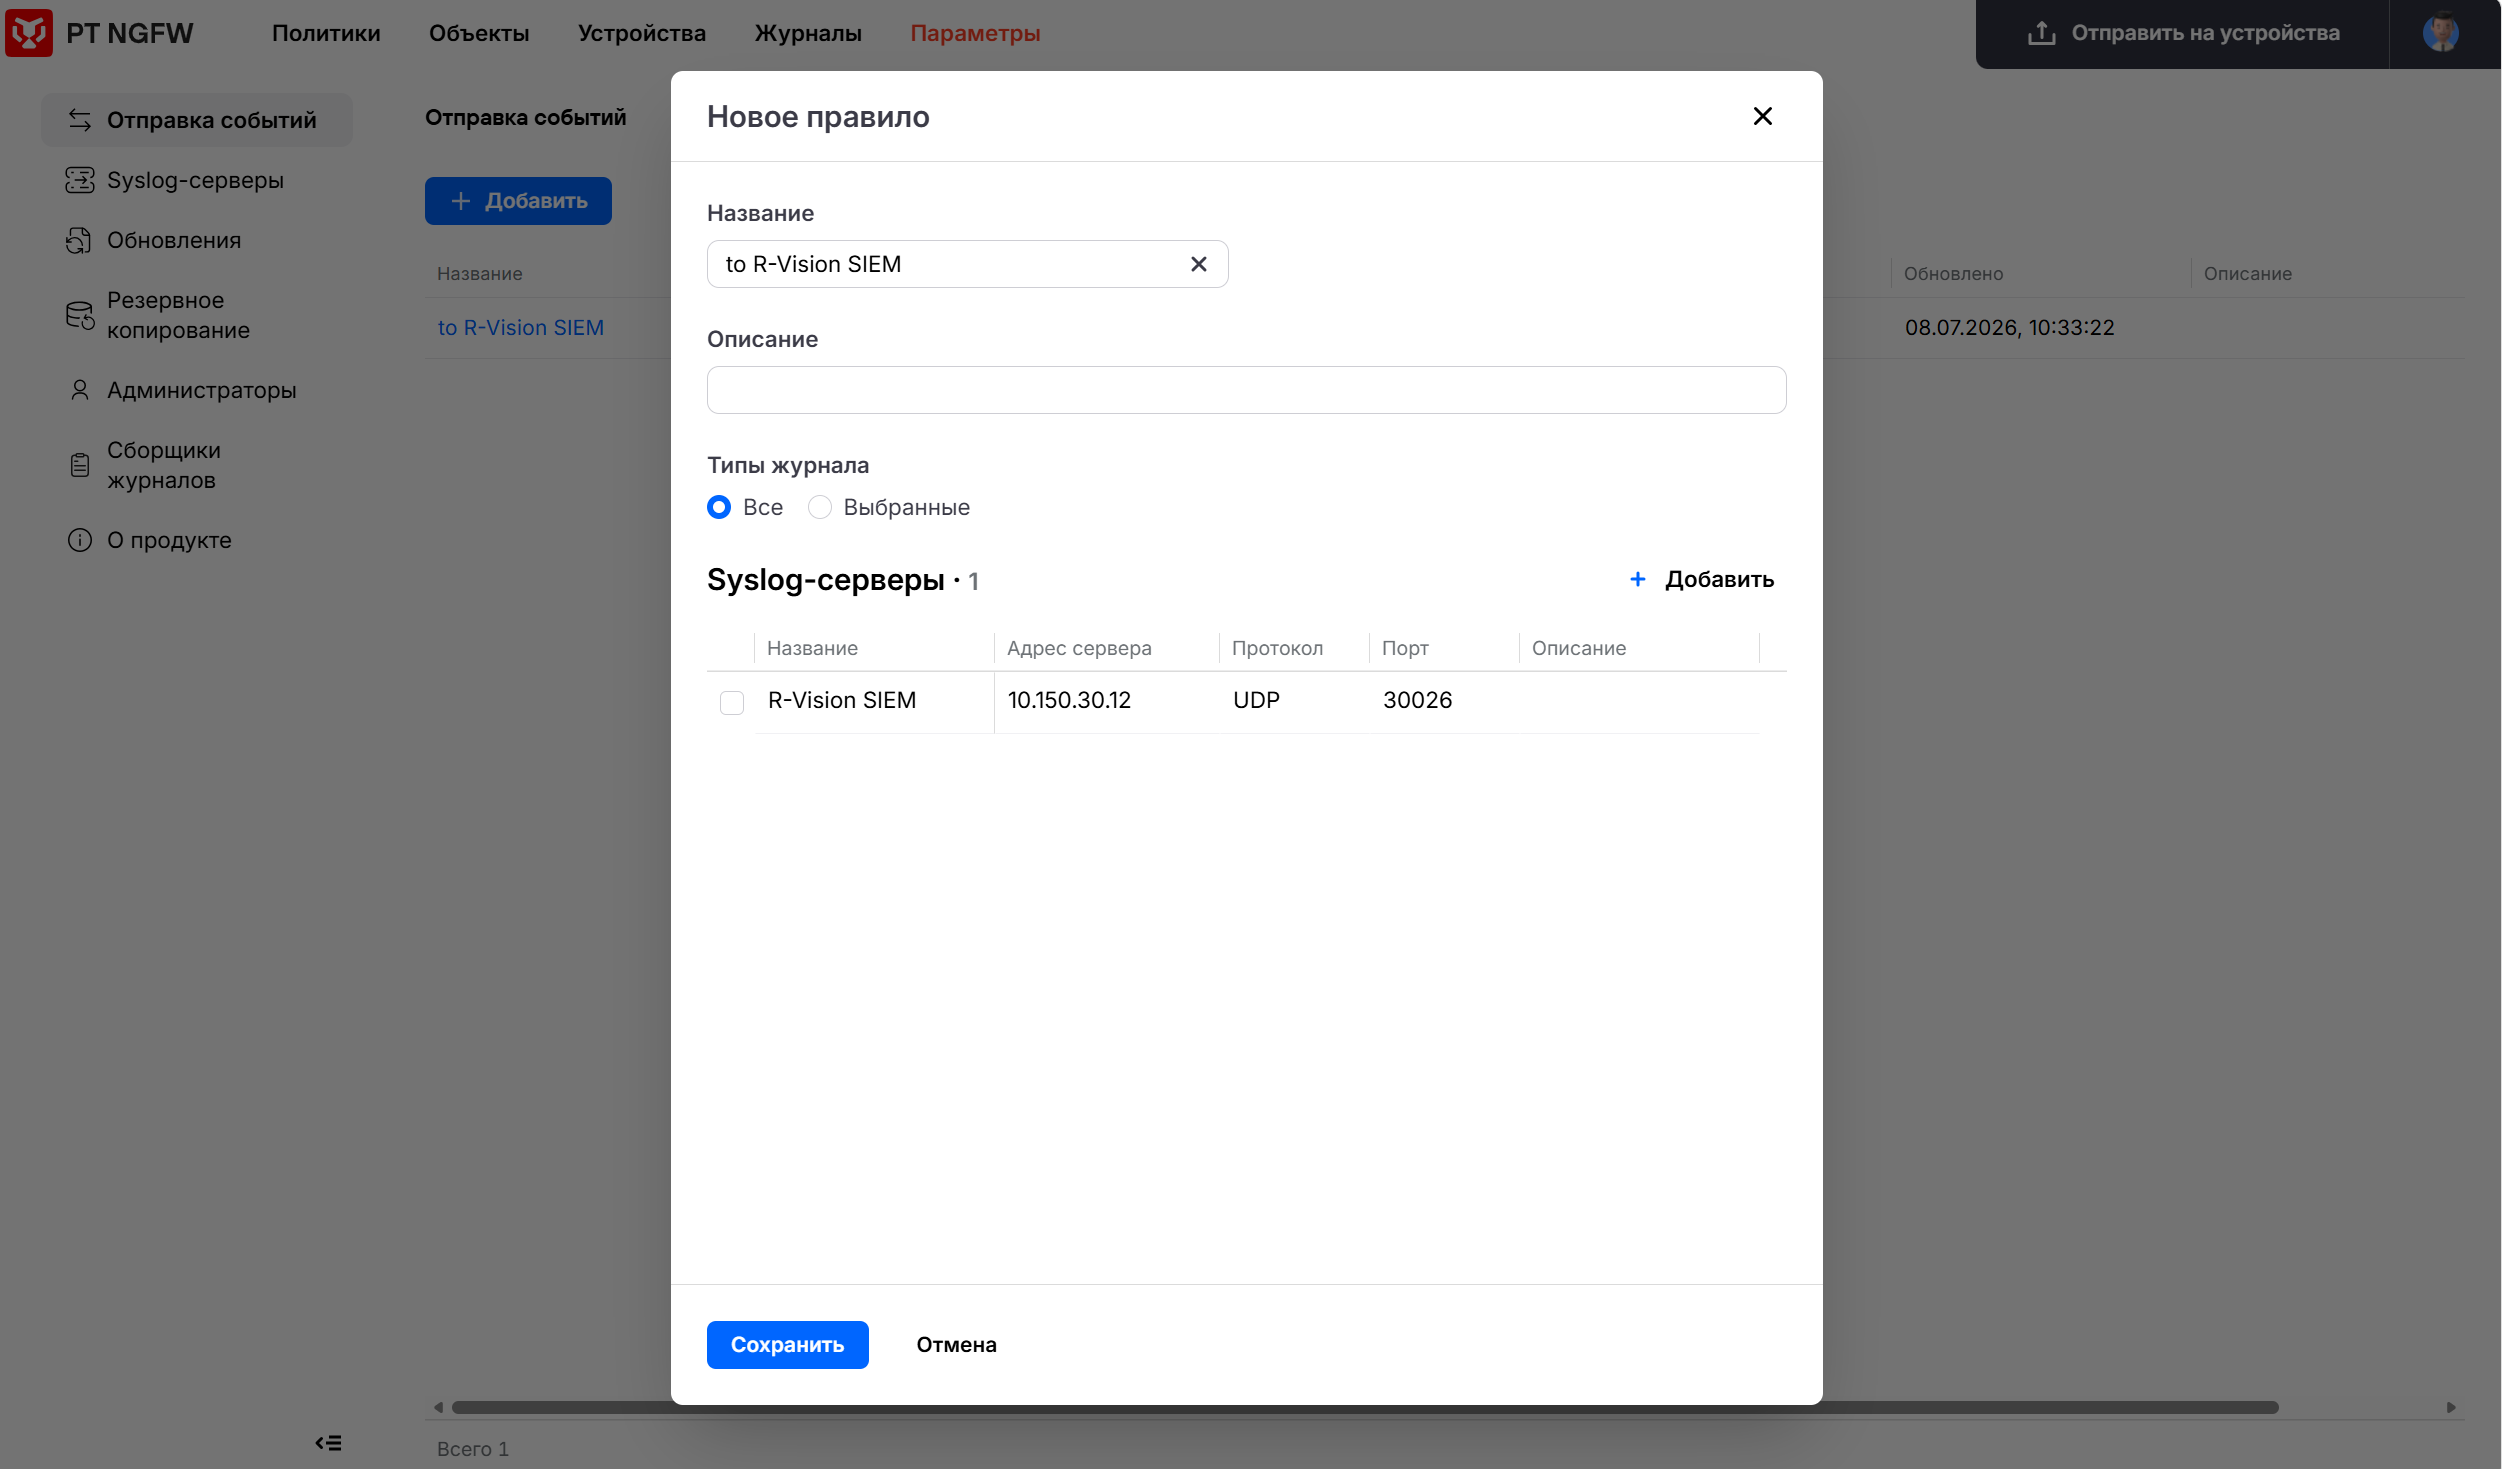Click the Название column header in the background table
2502x1469 pixels.
tap(479, 273)
